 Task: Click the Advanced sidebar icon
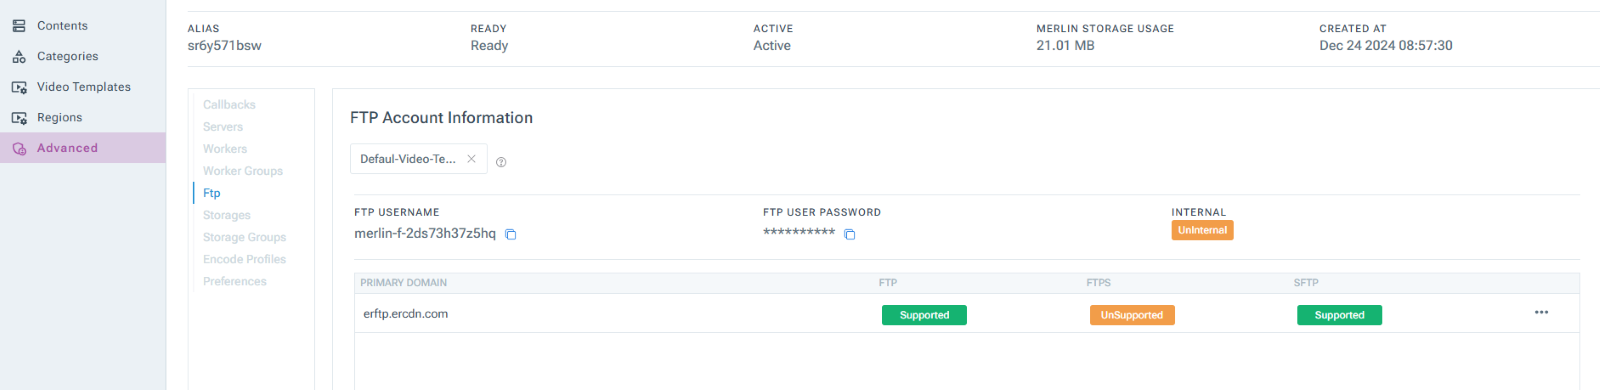tap(19, 149)
